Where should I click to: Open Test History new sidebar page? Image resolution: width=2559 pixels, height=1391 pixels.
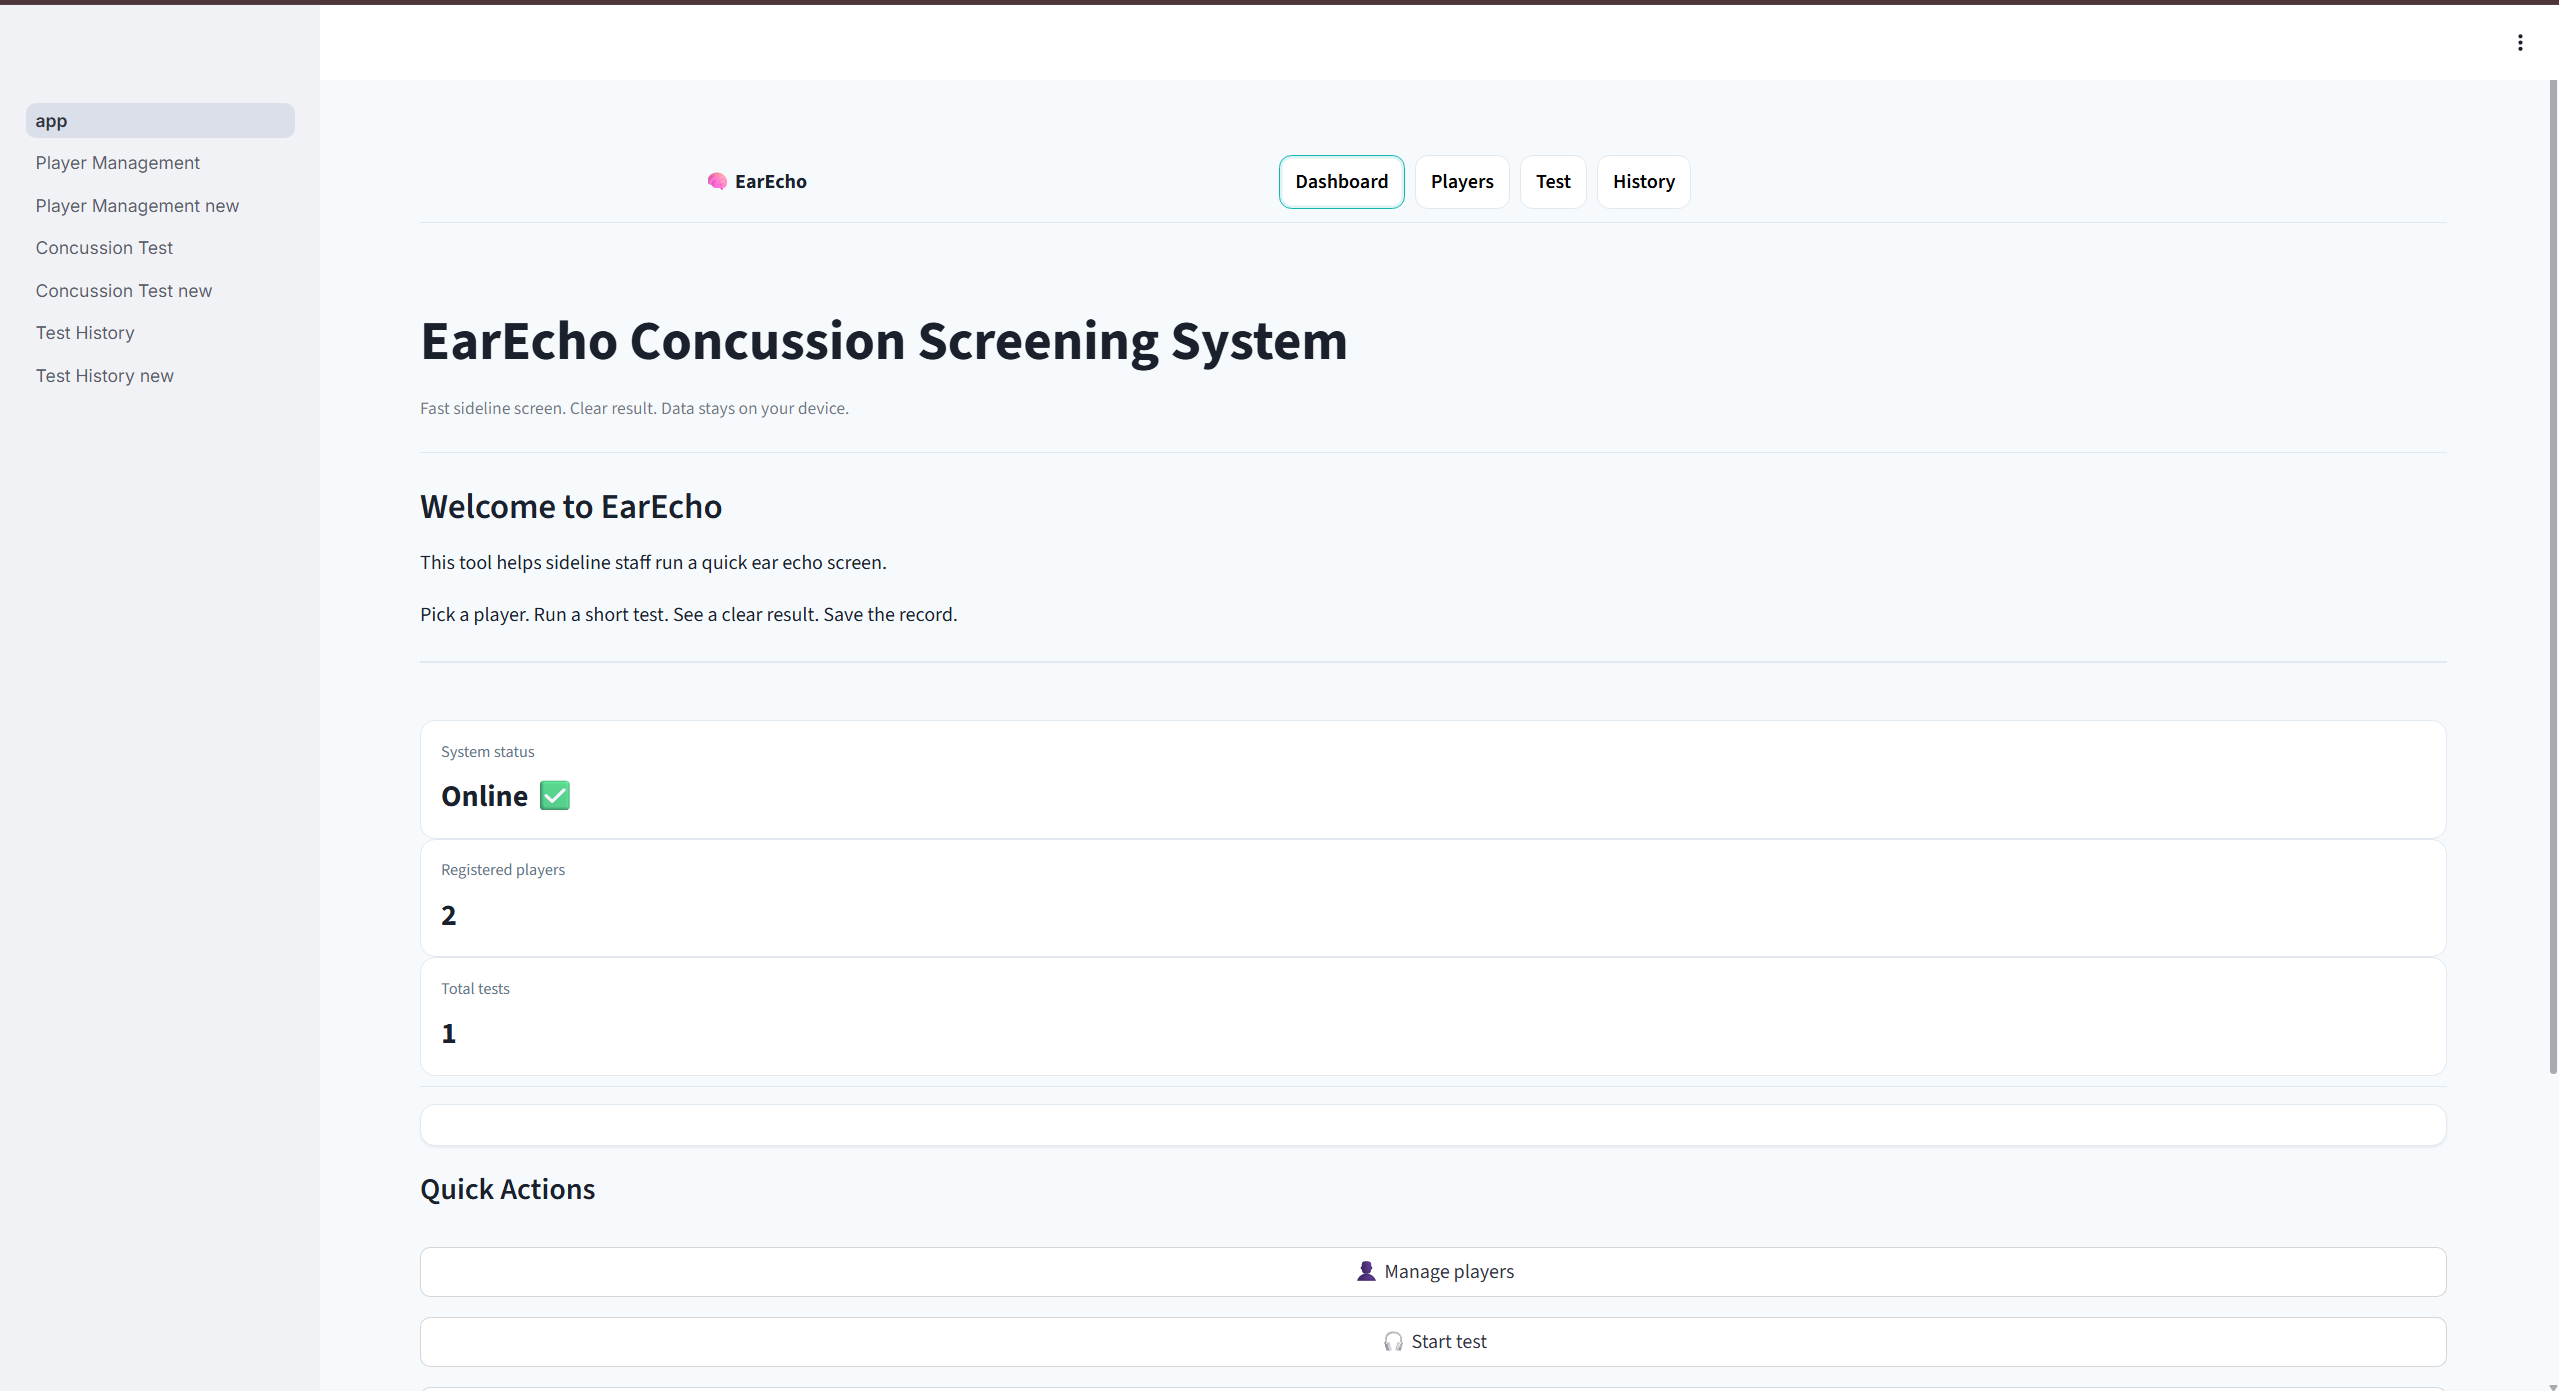[105, 376]
